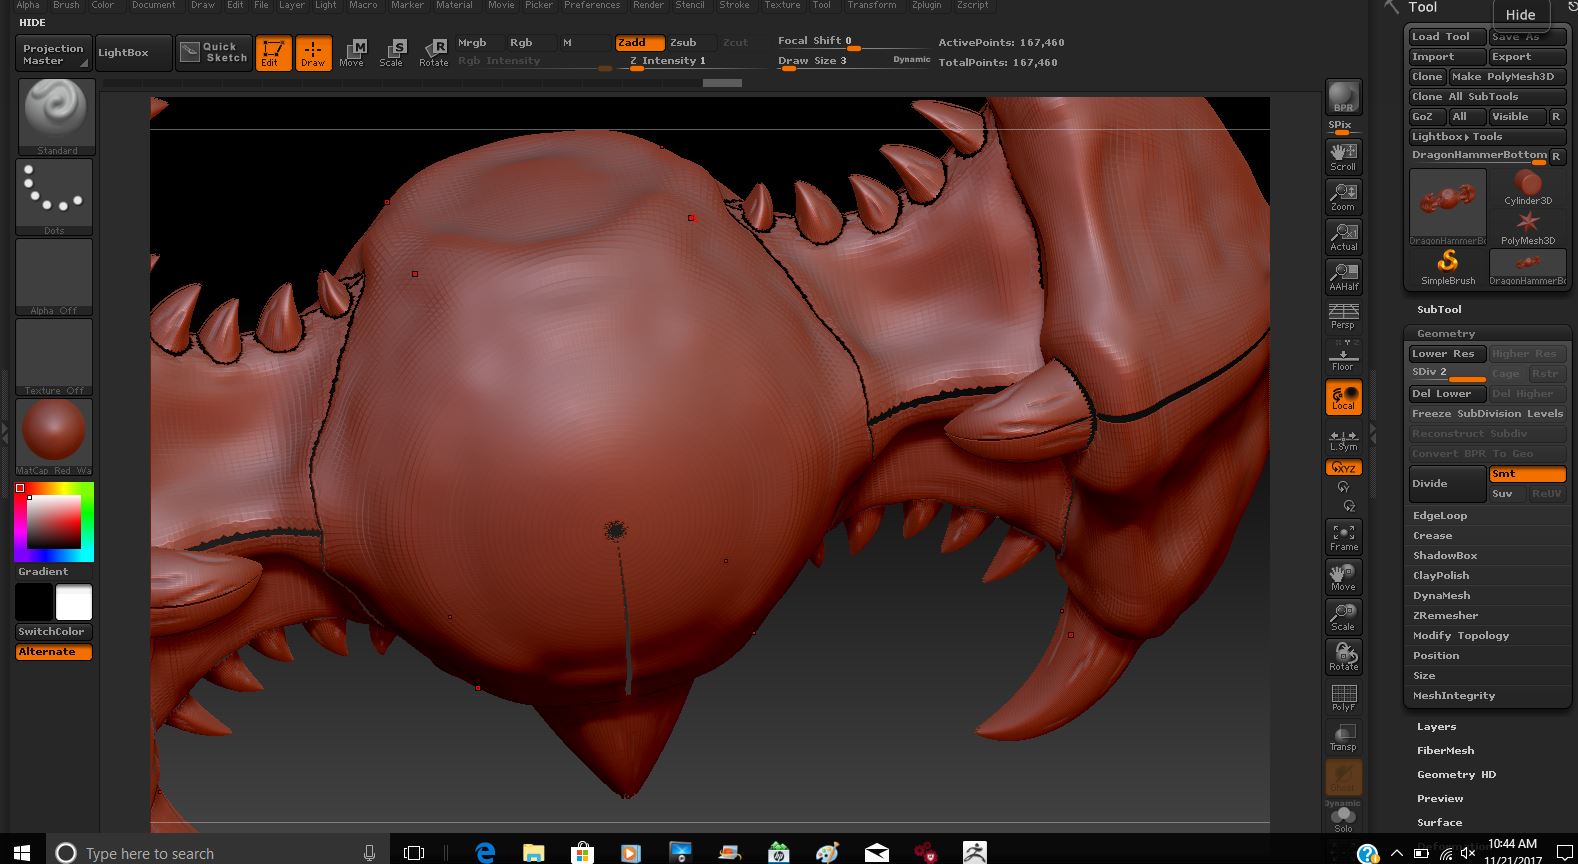Open Windows Start menu
1578x864 pixels.
(22, 852)
